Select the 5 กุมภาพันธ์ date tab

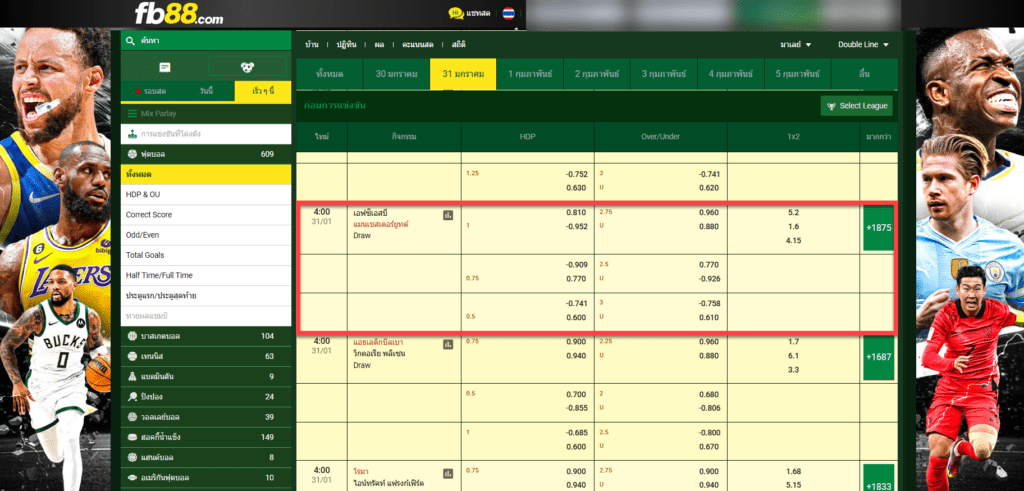797,74
